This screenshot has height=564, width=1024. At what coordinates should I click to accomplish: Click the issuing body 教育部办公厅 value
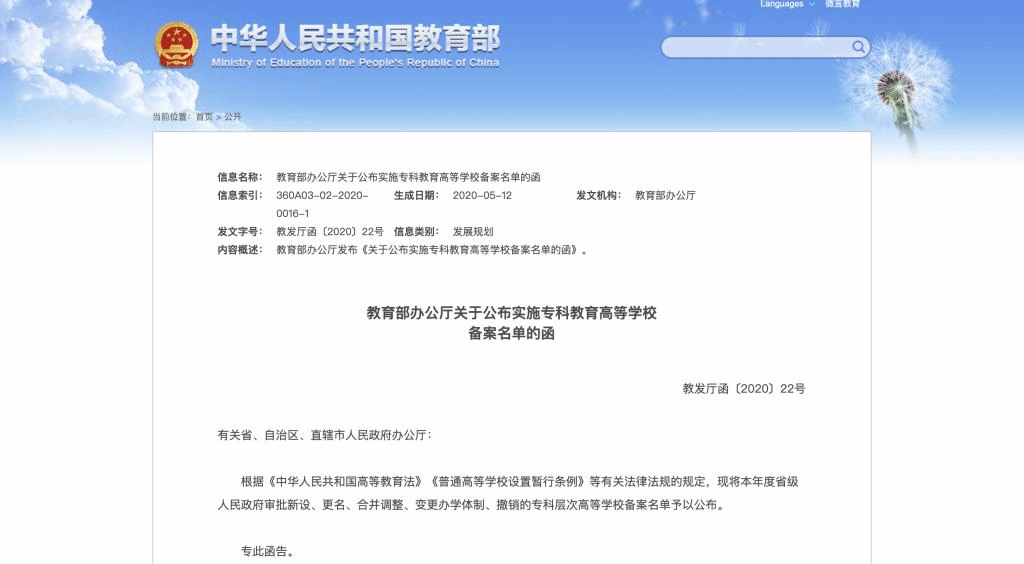pos(665,195)
